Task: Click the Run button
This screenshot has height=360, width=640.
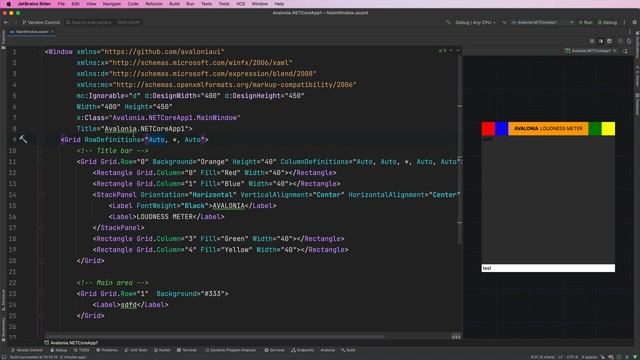Action: coord(585,22)
